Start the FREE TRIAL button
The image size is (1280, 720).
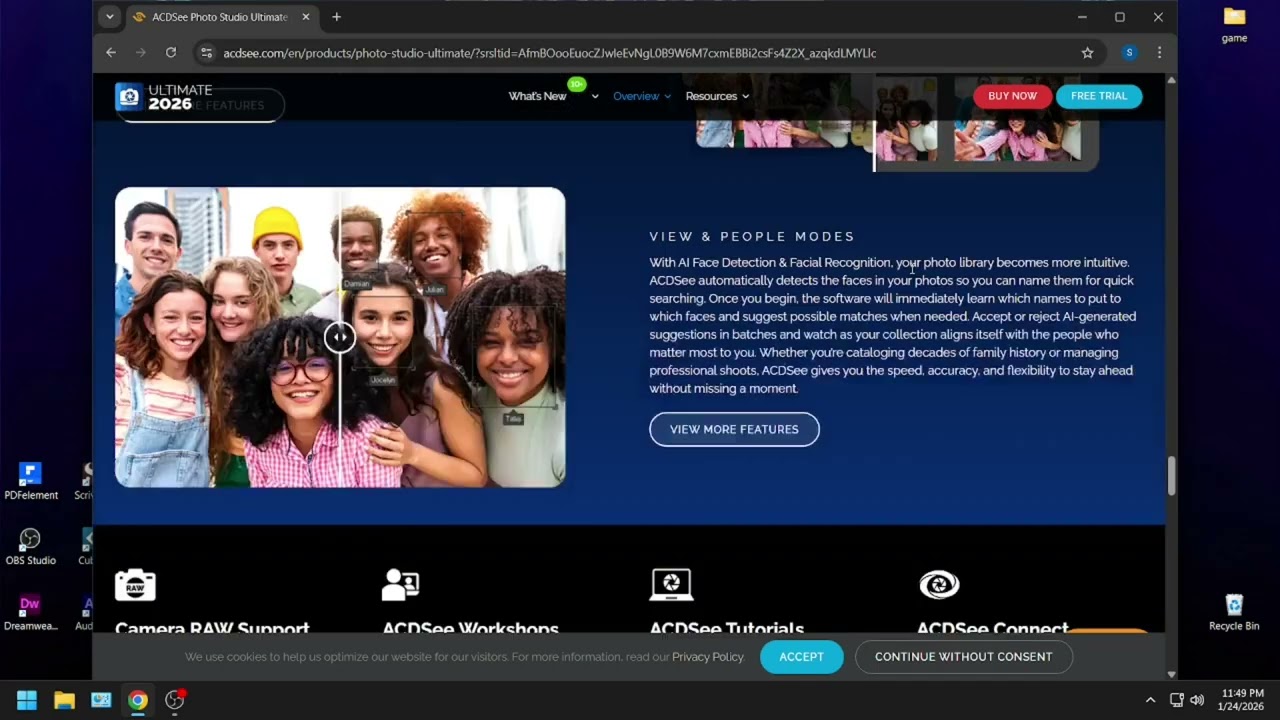1099,96
